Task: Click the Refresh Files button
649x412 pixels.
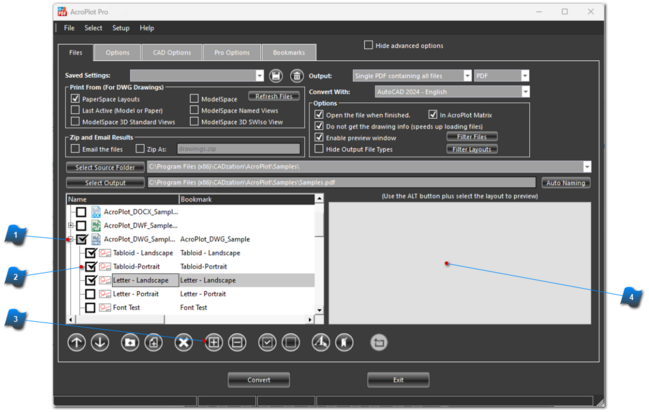Action: click(x=274, y=96)
